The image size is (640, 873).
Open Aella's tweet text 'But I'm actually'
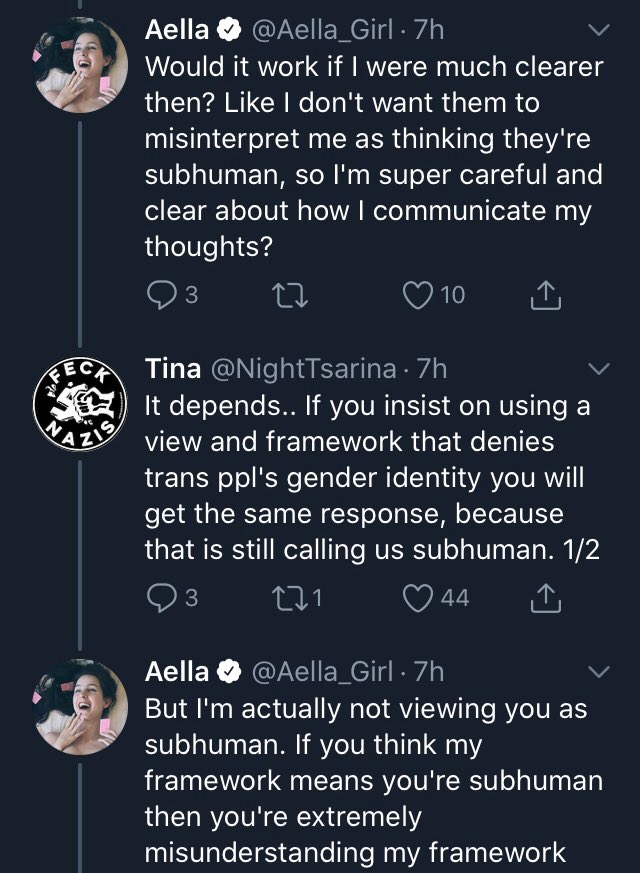pos(374,780)
